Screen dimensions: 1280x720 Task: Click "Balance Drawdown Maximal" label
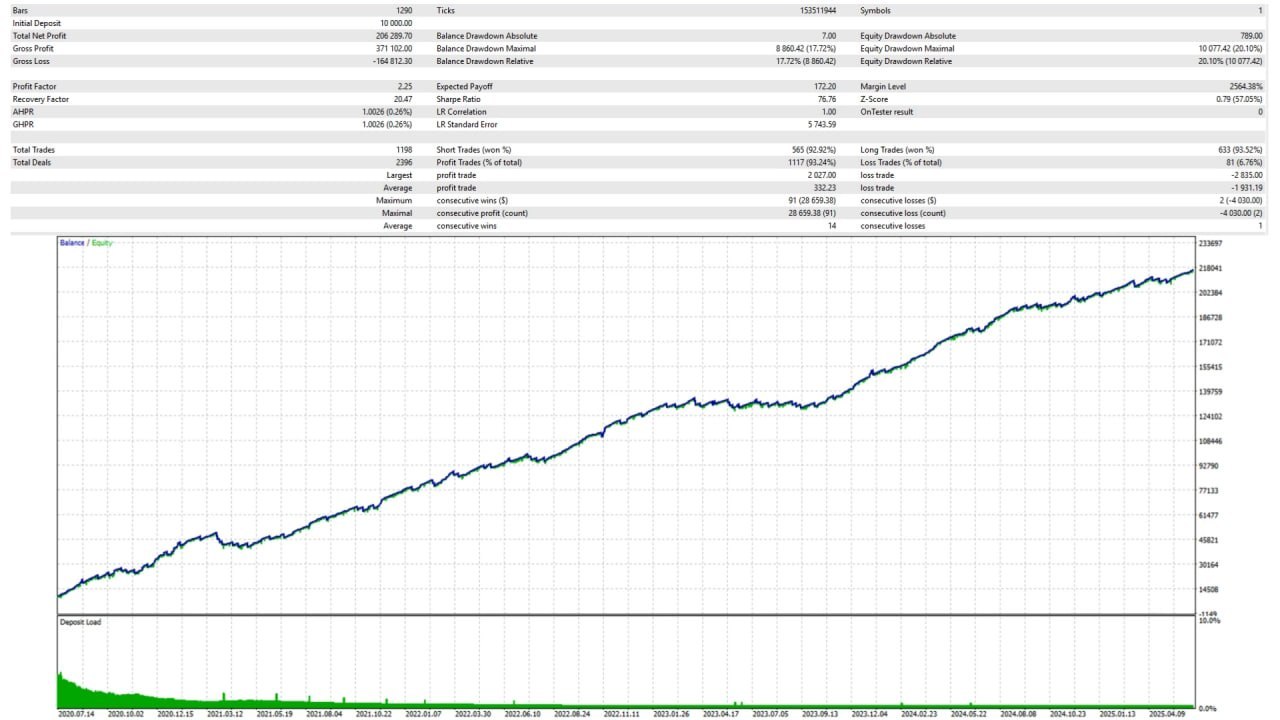tap(486, 49)
